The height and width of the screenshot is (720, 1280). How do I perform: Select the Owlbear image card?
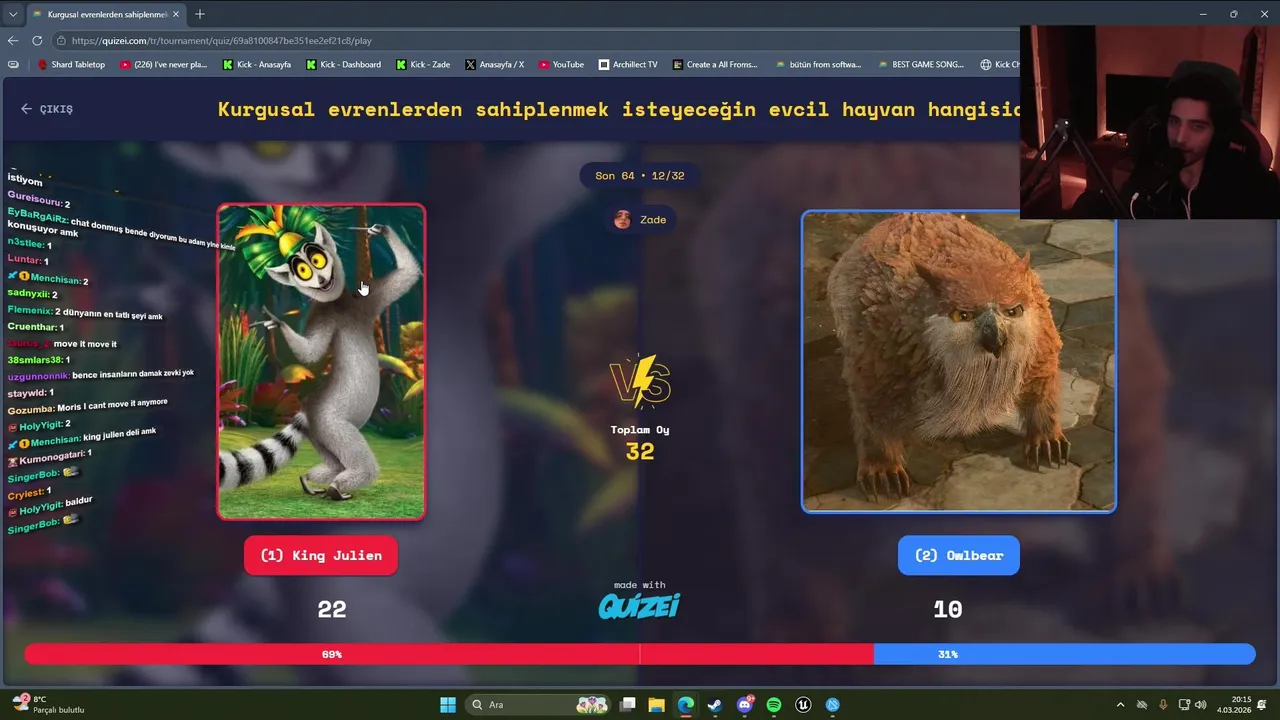click(959, 362)
